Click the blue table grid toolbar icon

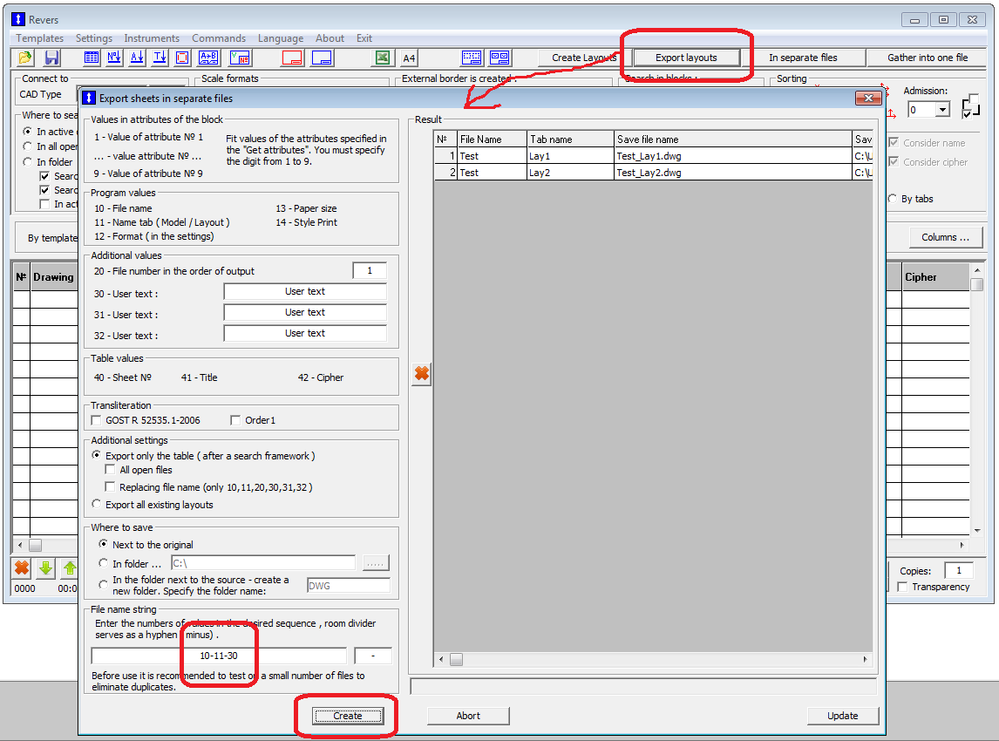click(x=91, y=58)
